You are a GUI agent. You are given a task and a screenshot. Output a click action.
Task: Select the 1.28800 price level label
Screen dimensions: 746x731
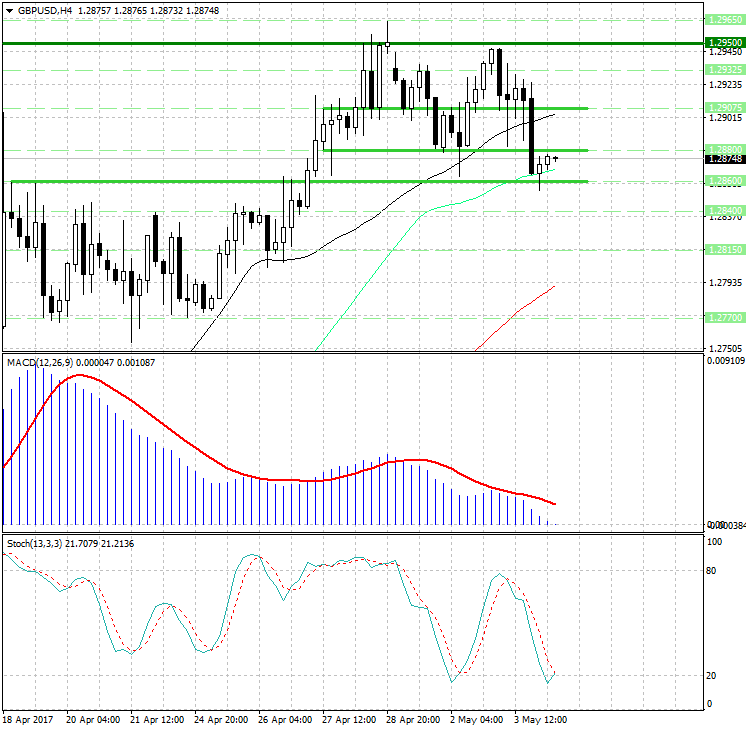tap(723, 148)
